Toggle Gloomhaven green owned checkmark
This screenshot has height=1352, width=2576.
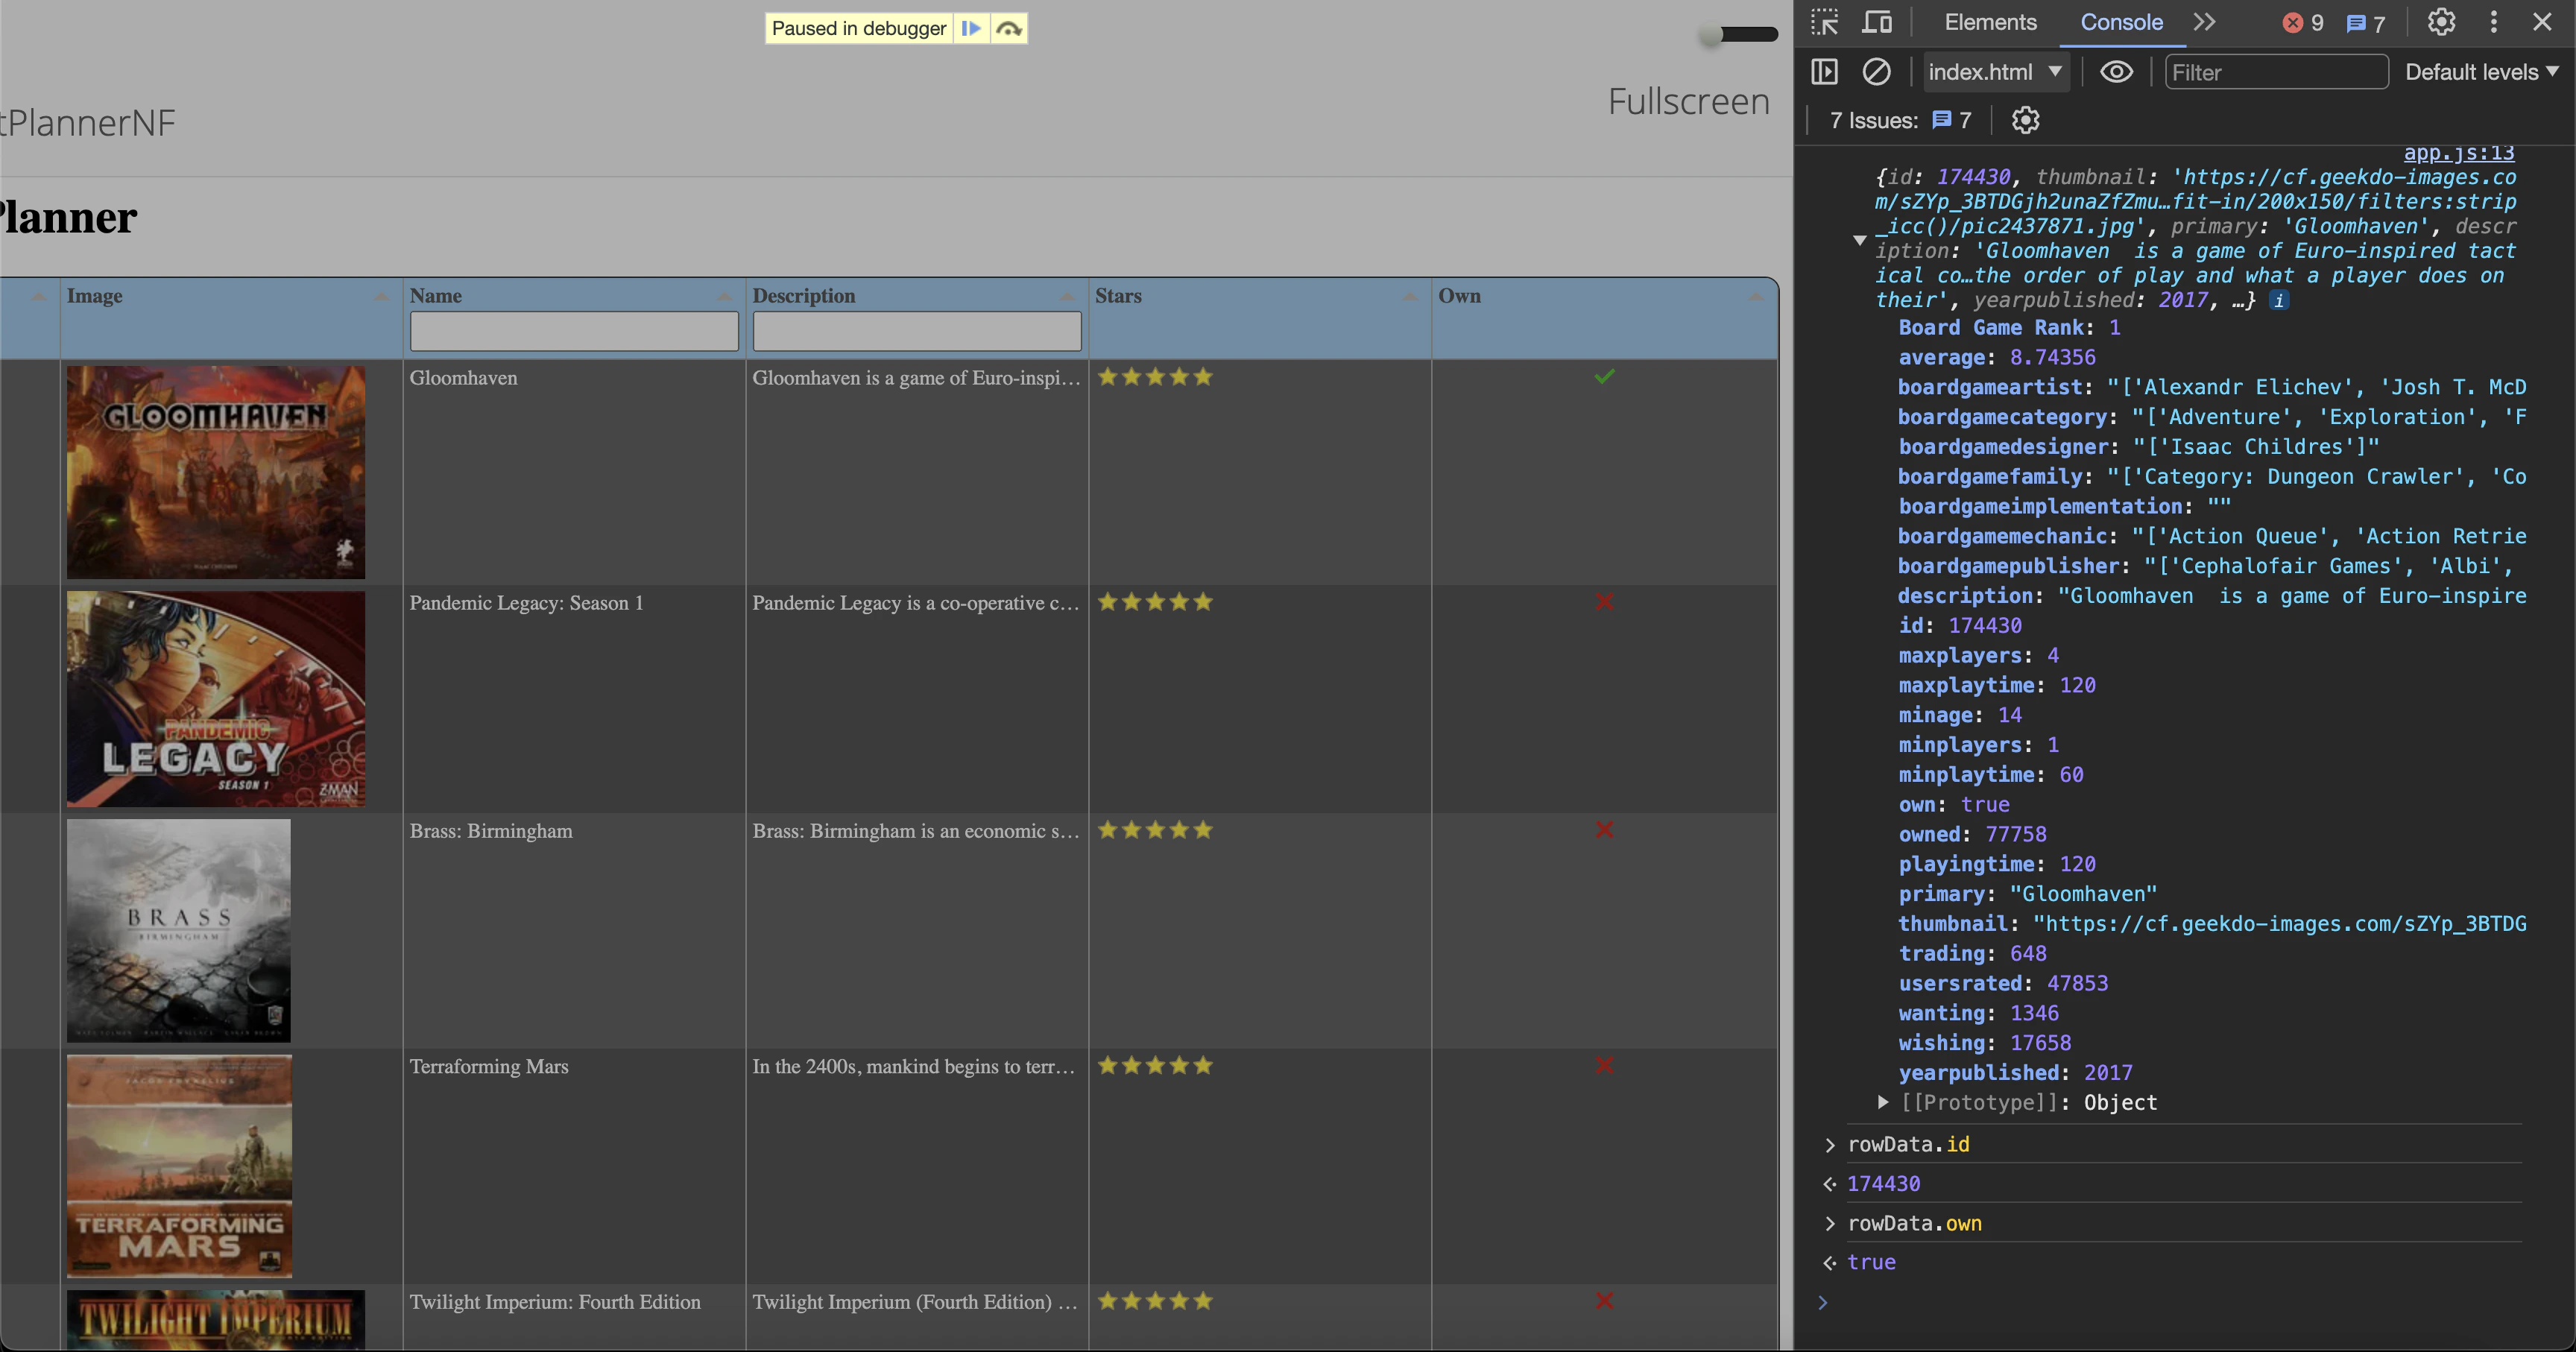pyautogui.click(x=1604, y=377)
